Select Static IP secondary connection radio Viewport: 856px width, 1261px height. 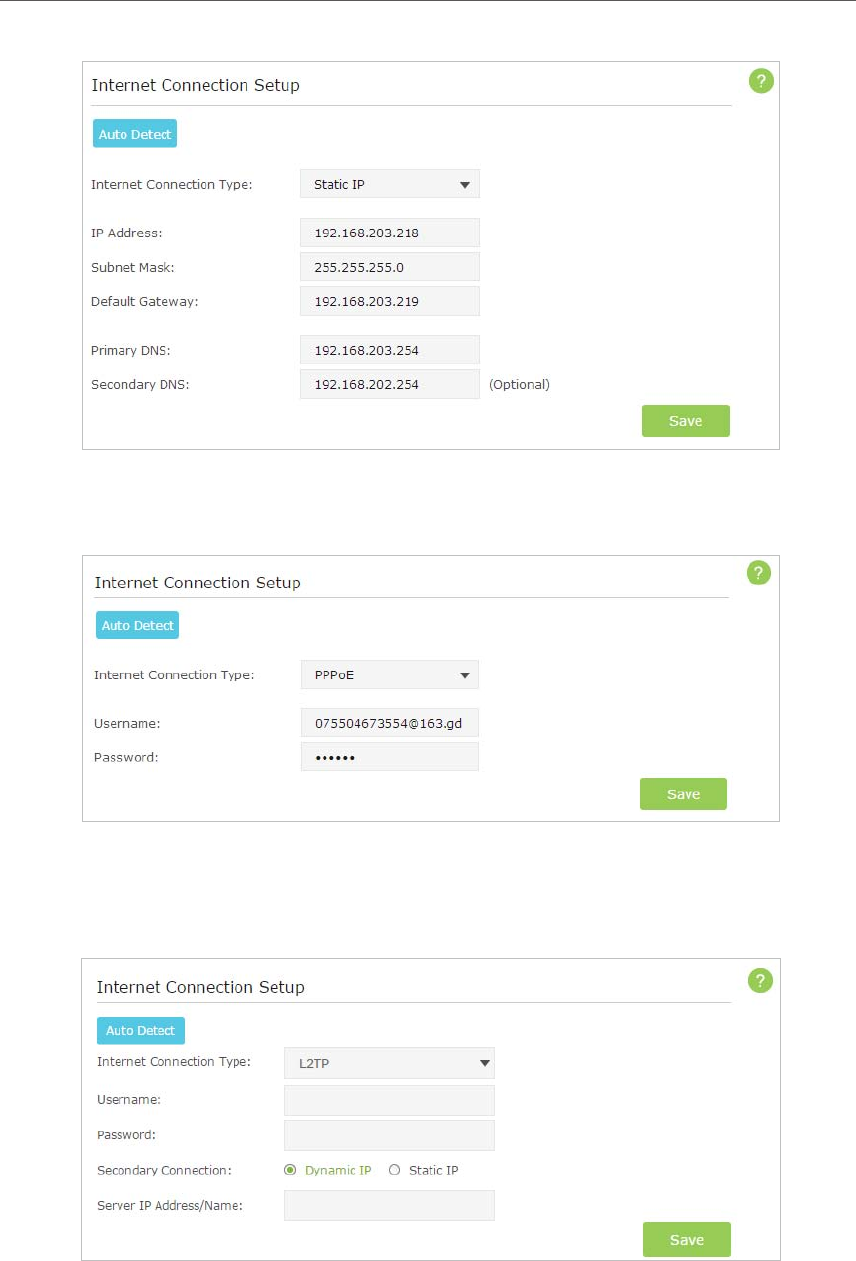click(394, 1170)
